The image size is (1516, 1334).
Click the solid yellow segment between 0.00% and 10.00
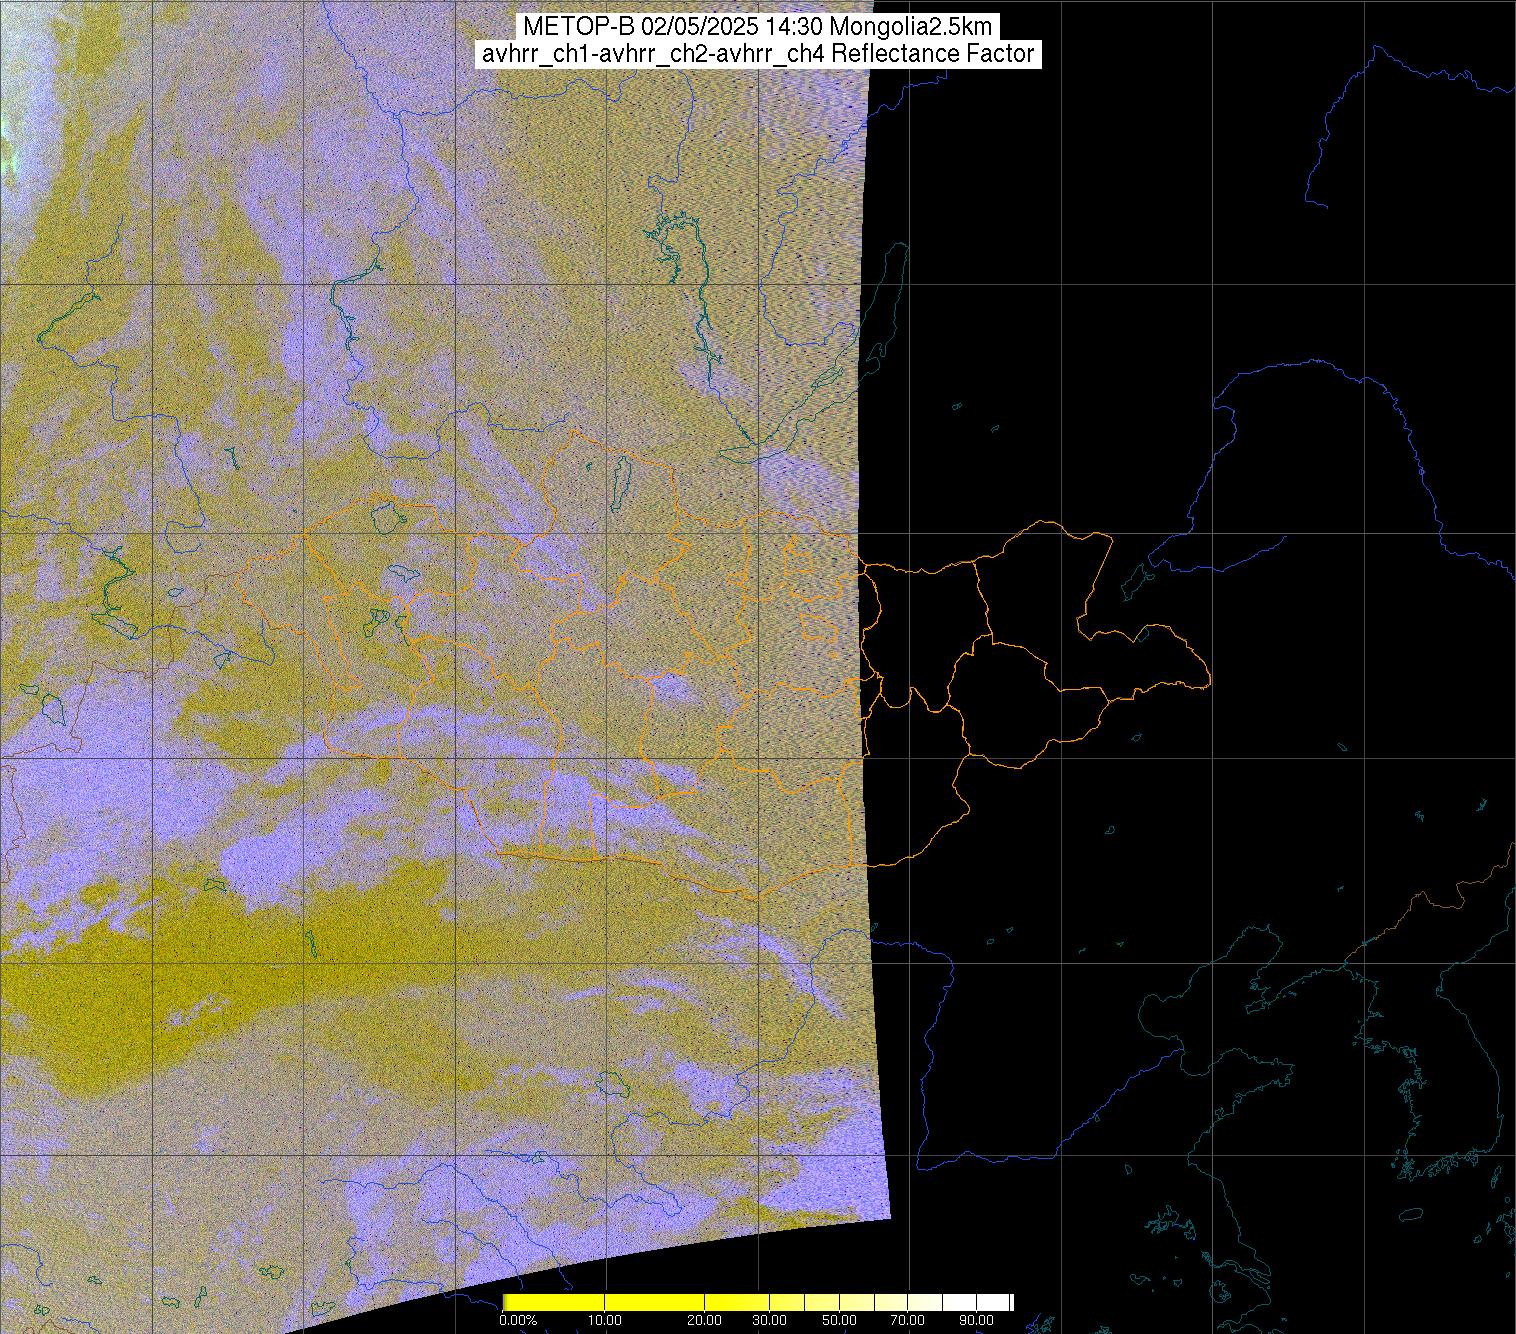pyautogui.click(x=554, y=1302)
